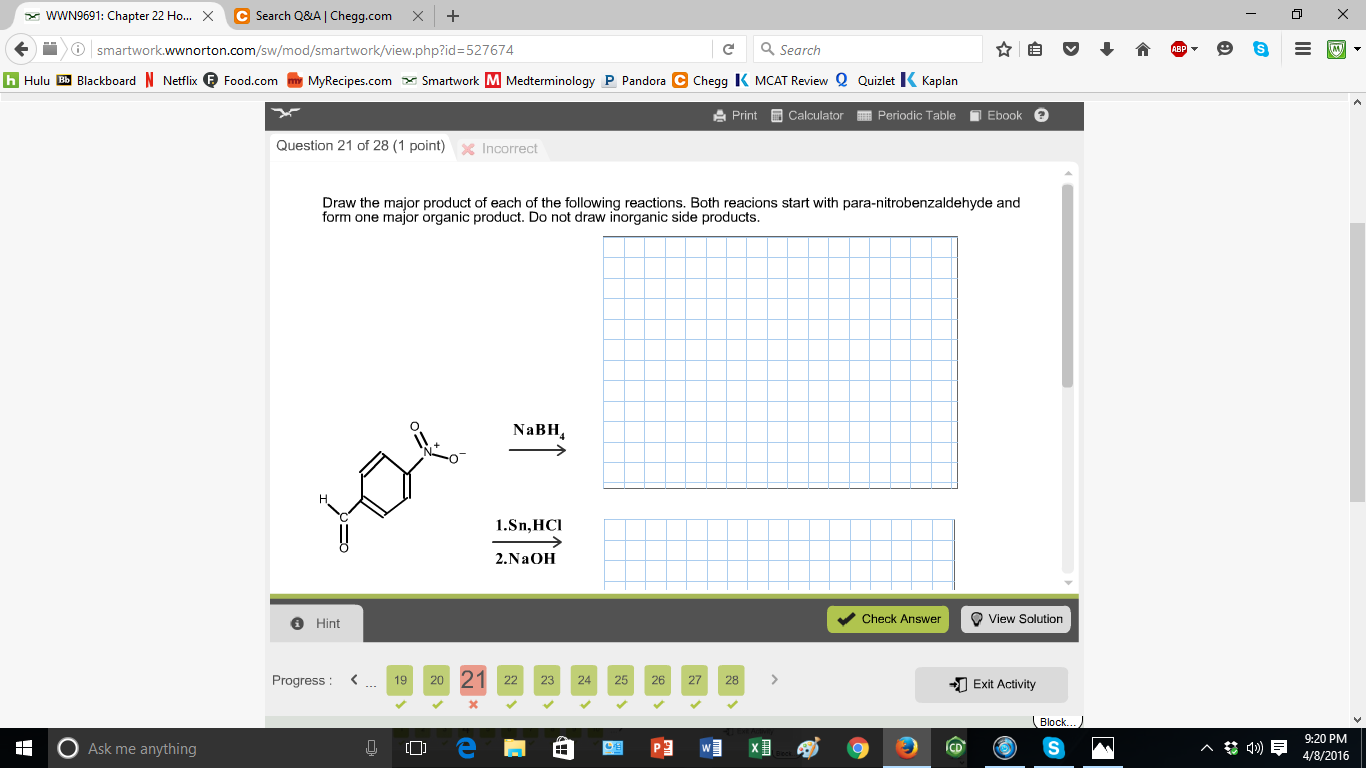Show next questions in Progress

774,680
